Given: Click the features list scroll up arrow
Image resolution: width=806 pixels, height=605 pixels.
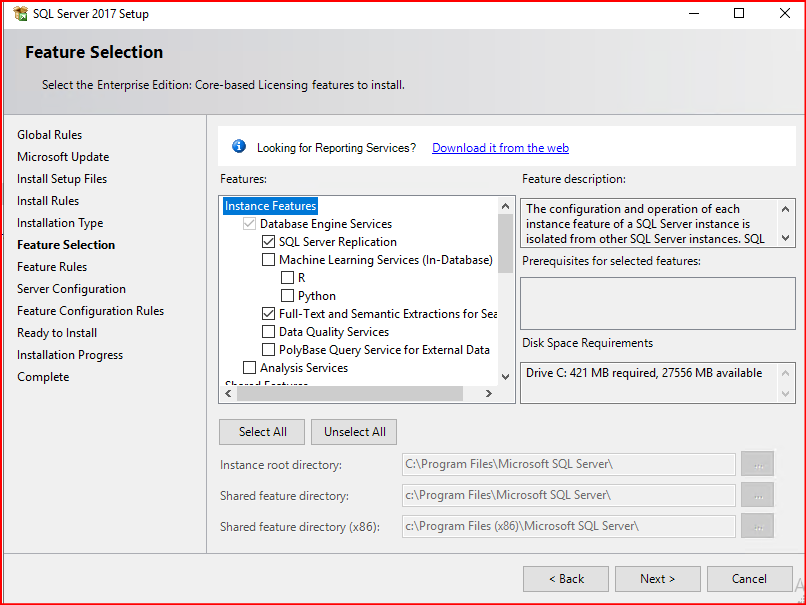Looking at the screenshot, I should 505,206.
